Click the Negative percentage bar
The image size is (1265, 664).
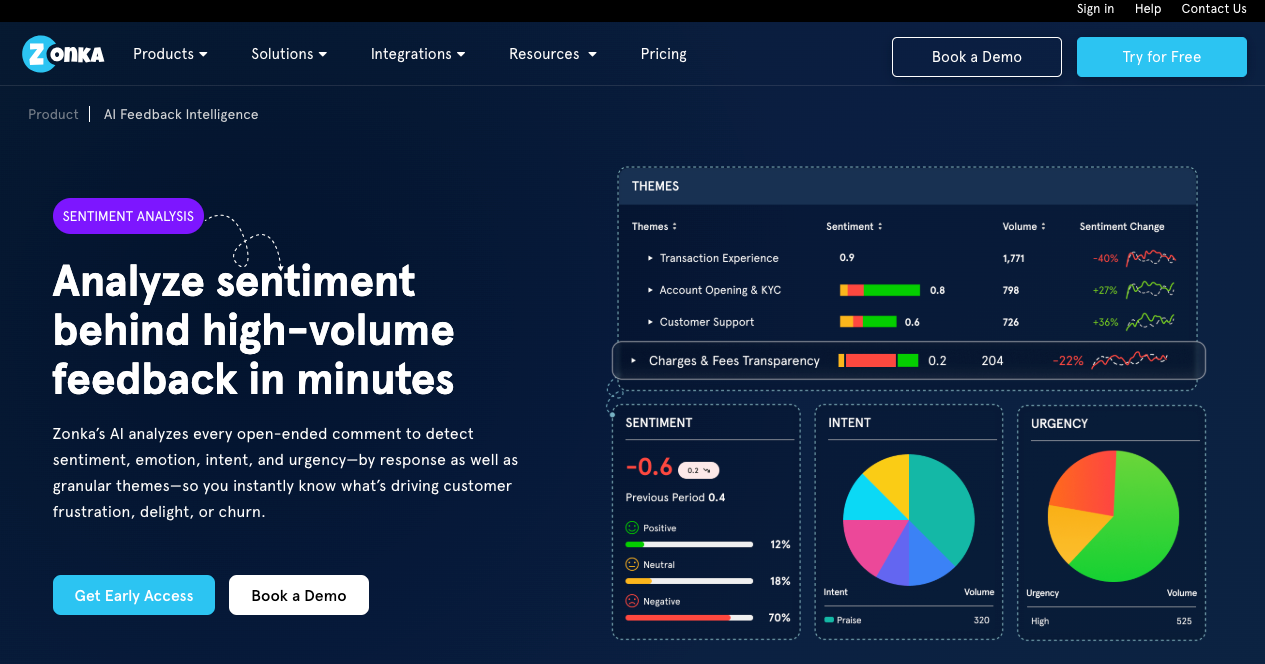(689, 618)
